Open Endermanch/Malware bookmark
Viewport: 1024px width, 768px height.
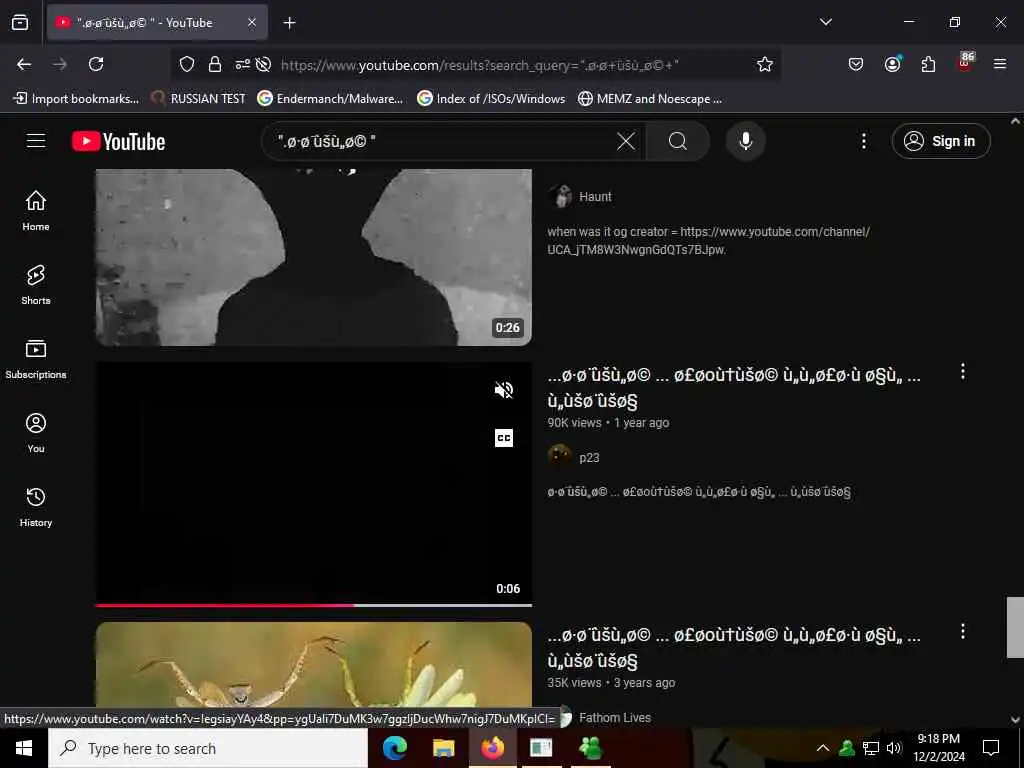pyautogui.click(x=330, y=99)
